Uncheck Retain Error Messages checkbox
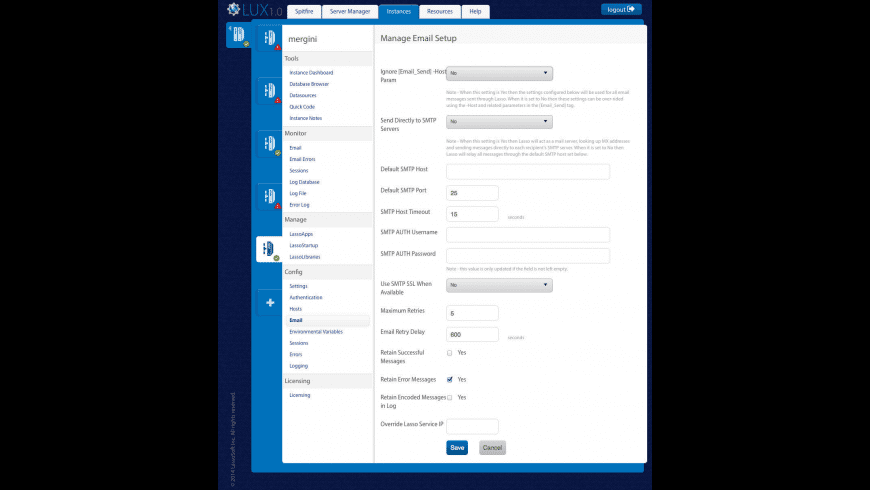This screenshot has width=870, height=490. 449,380
